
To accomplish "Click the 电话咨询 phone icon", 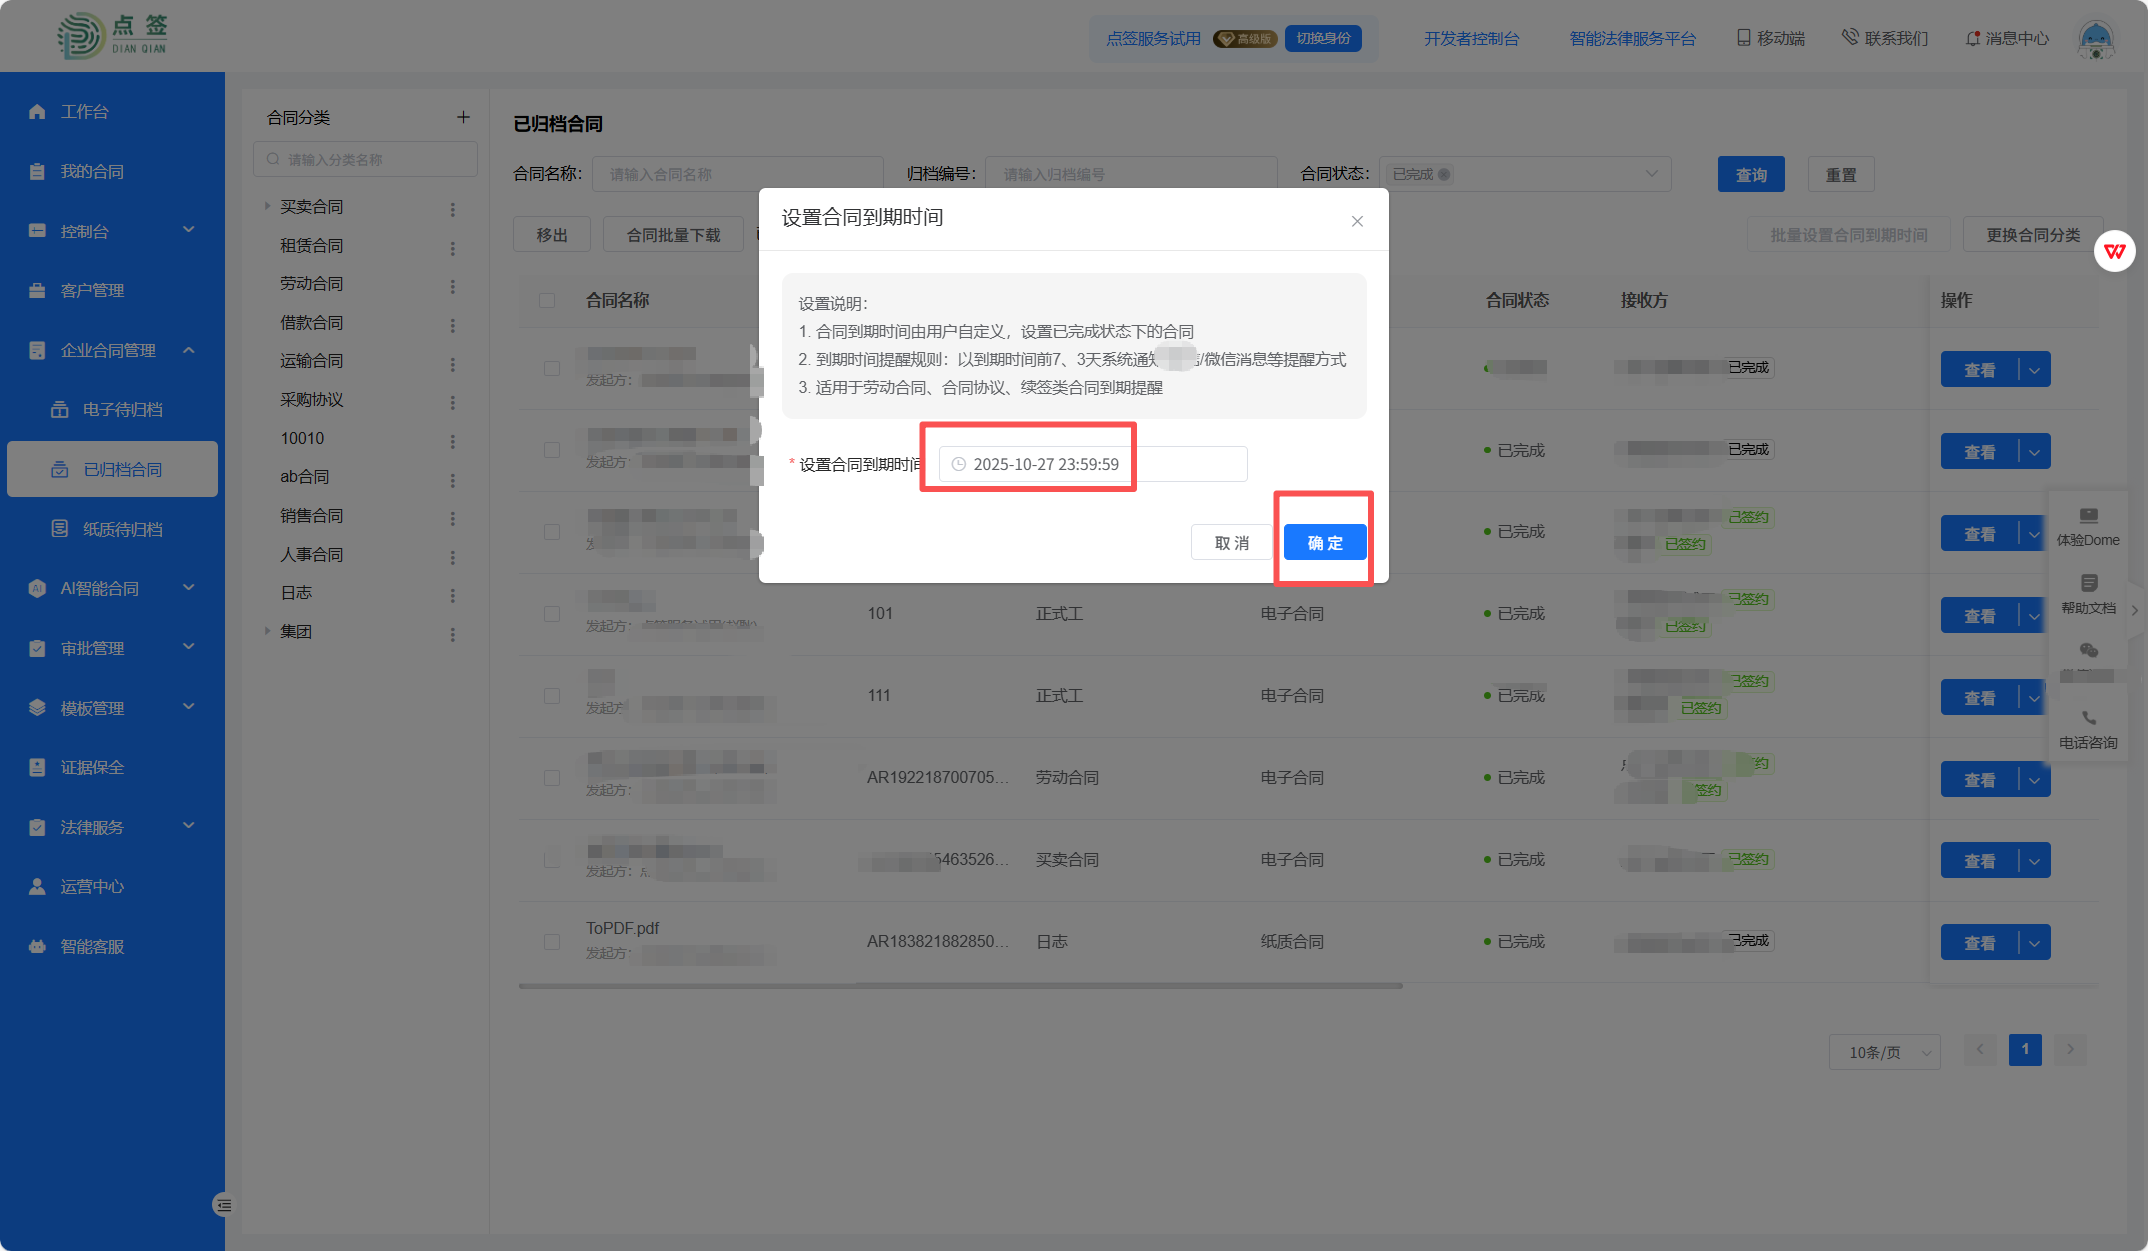I will 2088,718.
